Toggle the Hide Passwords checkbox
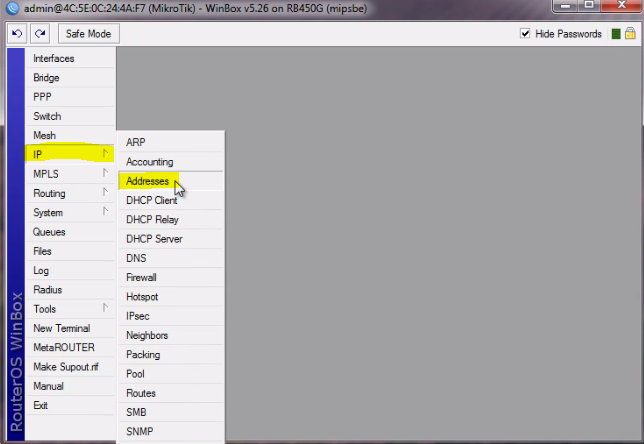Viewport: 644px width, 444px height. pos(525,33)
